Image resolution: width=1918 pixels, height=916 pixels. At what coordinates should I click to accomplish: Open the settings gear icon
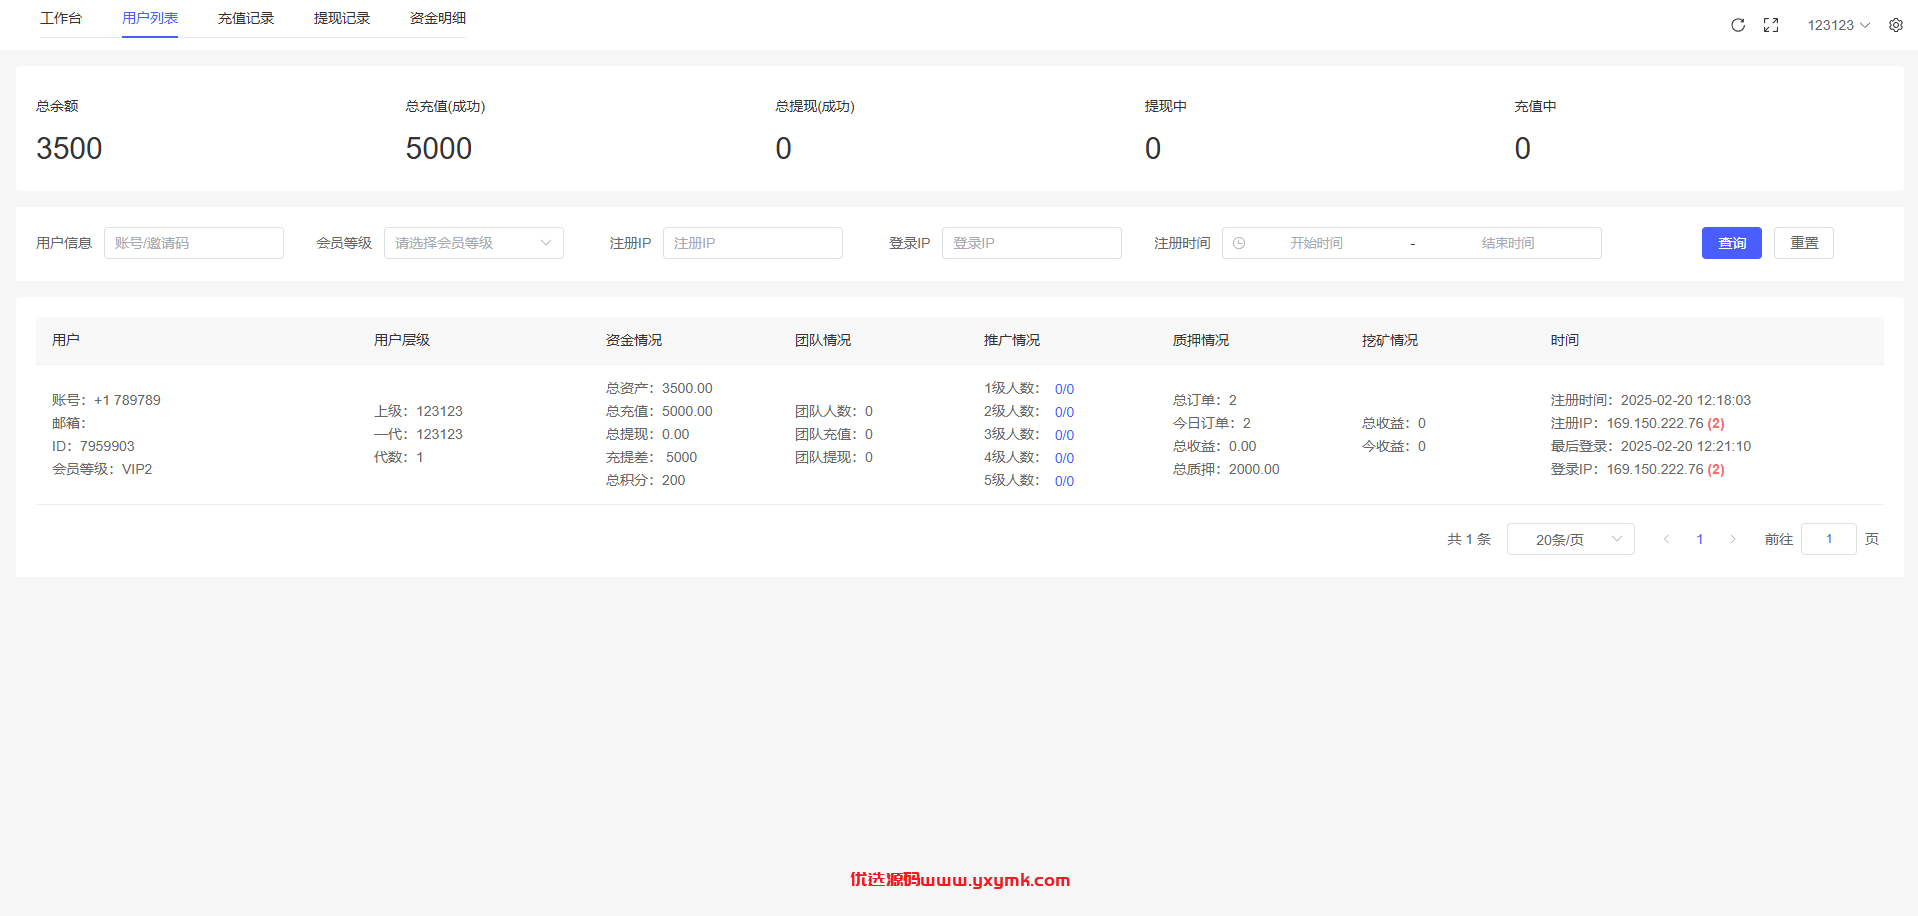point(1896,25)
